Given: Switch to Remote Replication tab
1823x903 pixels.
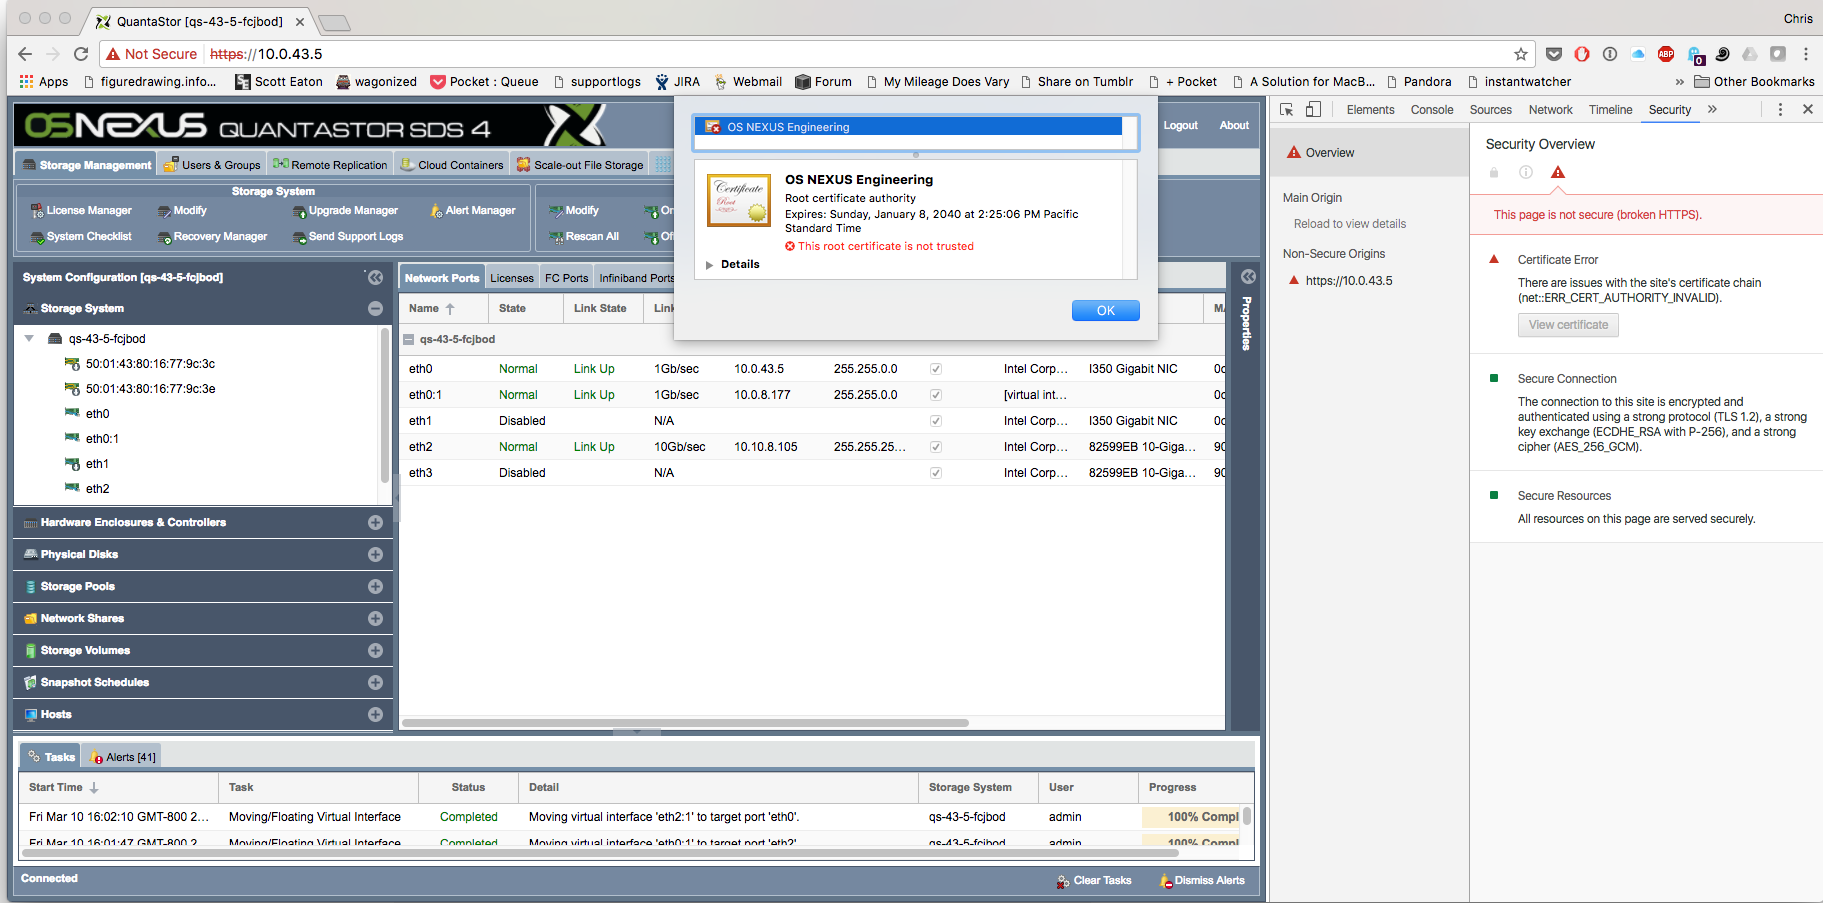Looking at the screenshot, I should pos(330,165).
